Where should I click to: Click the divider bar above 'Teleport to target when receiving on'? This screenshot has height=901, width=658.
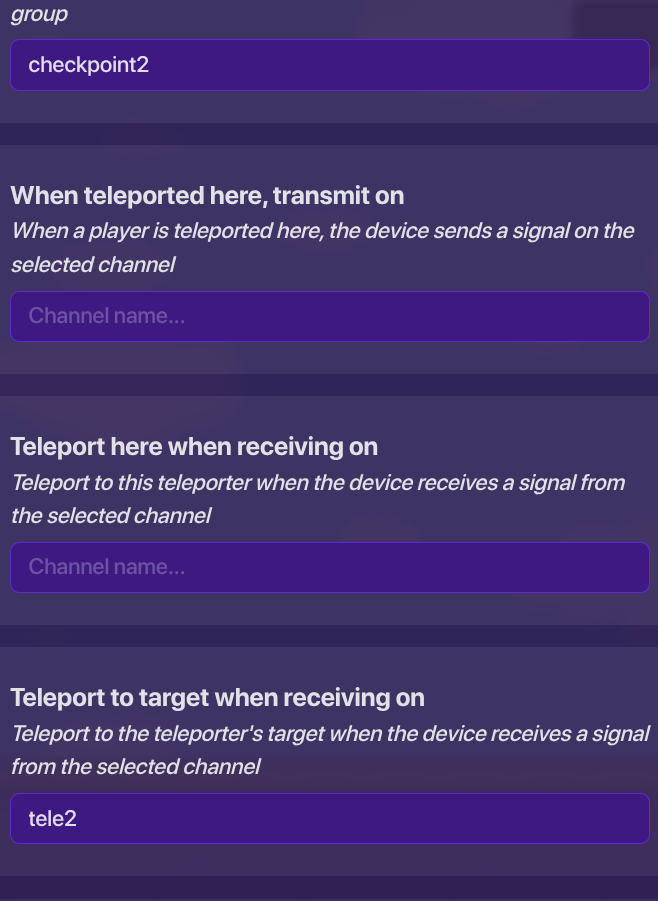329,636
